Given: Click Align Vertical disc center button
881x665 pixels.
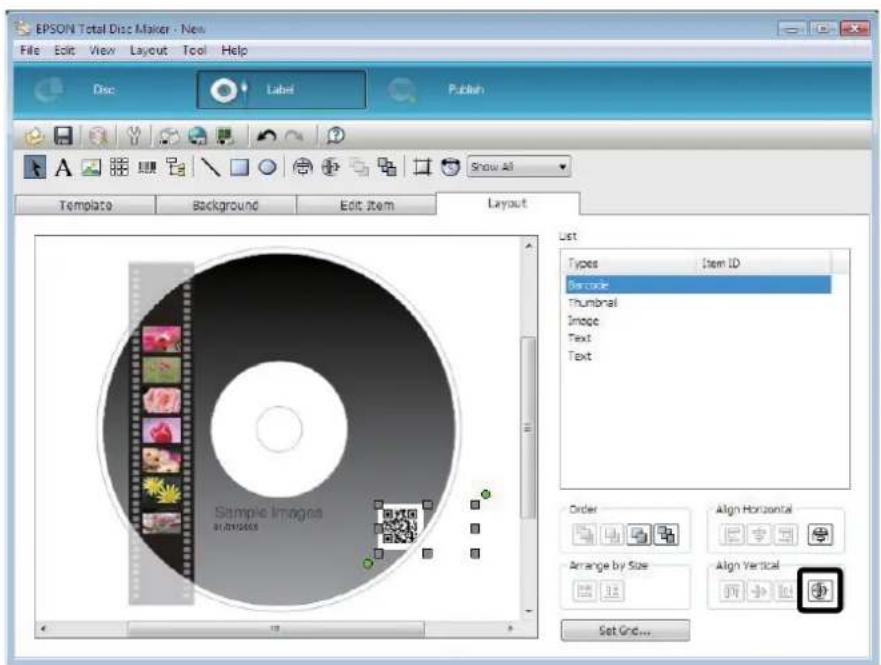Looking at the screenshot, I should [820, 590].
